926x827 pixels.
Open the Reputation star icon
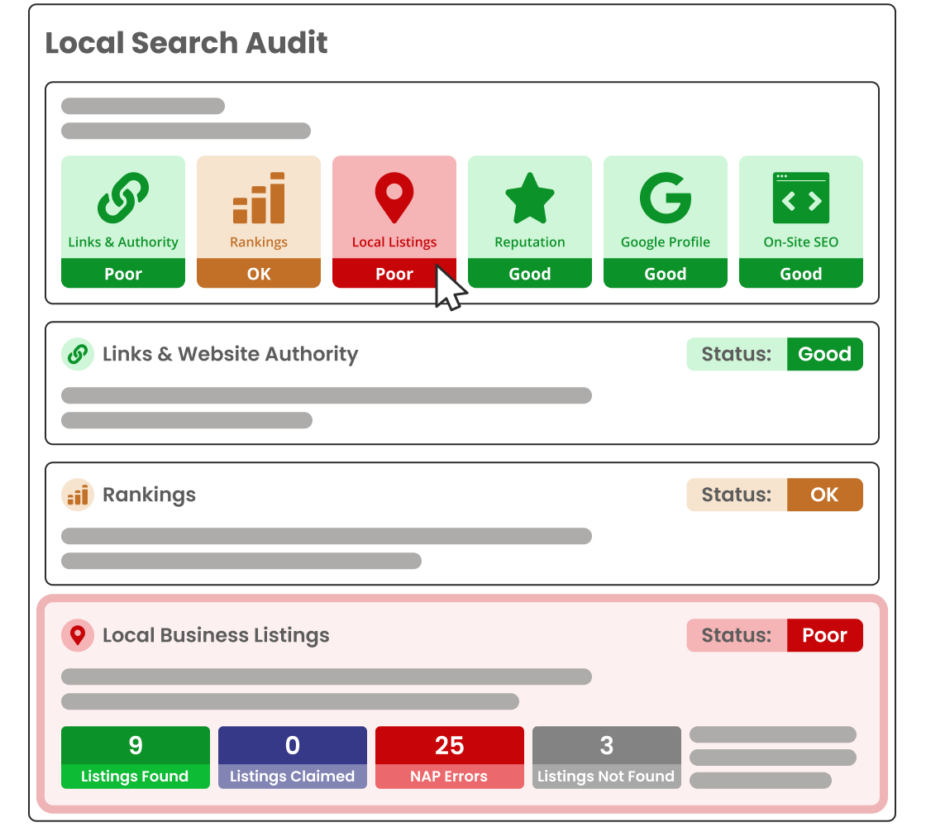(530, 198)
